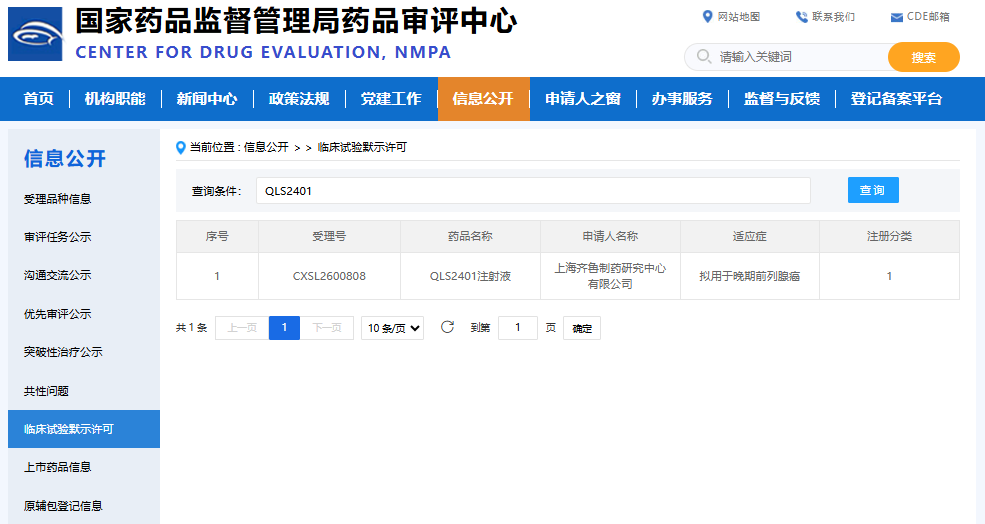Viewport: 985px width, 524px height.
Task: Click the CXSL2600808 cell
Action: point(329,276)
